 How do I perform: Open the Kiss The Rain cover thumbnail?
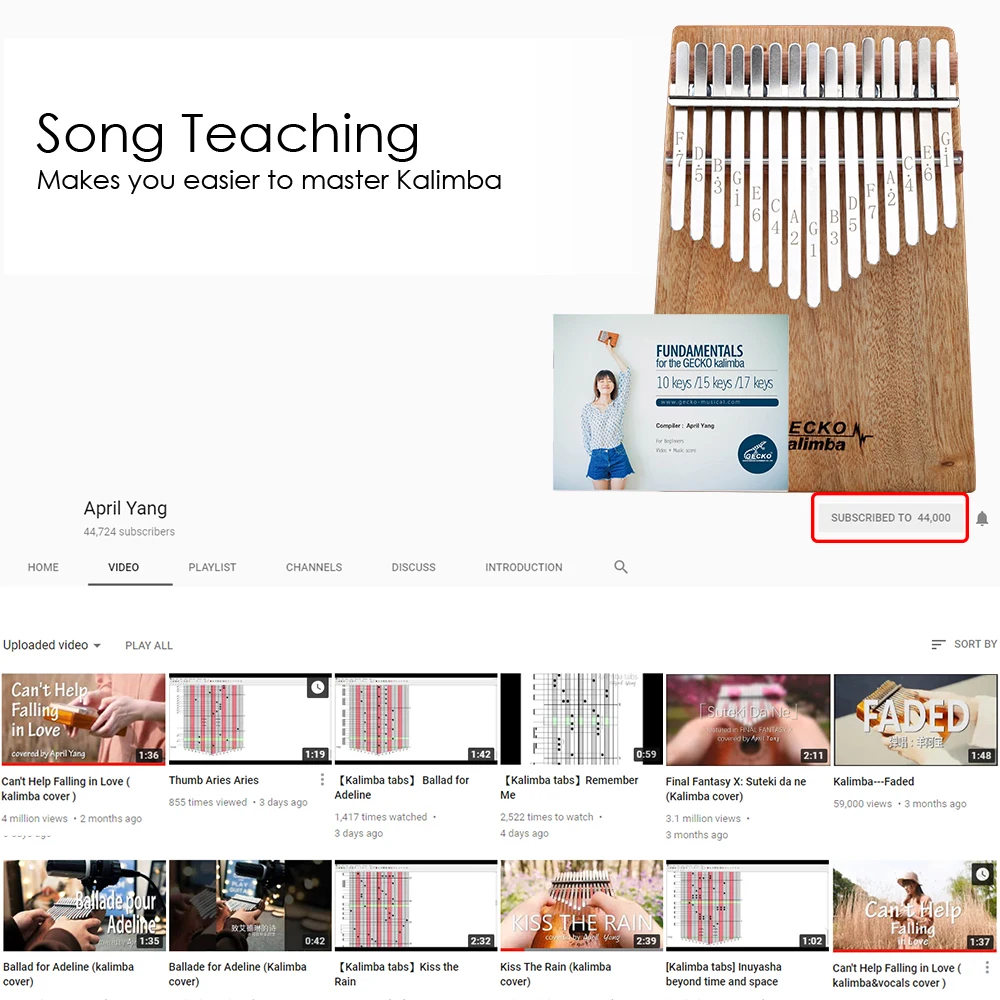click(582, 905)
